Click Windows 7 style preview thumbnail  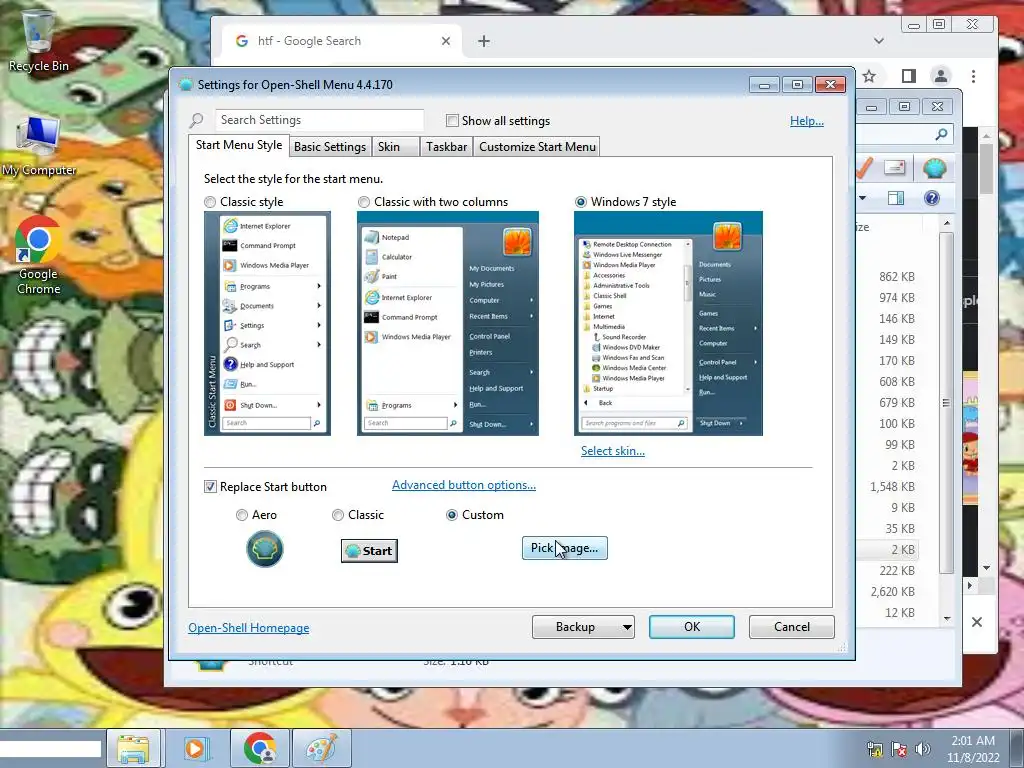pos(668,323)
